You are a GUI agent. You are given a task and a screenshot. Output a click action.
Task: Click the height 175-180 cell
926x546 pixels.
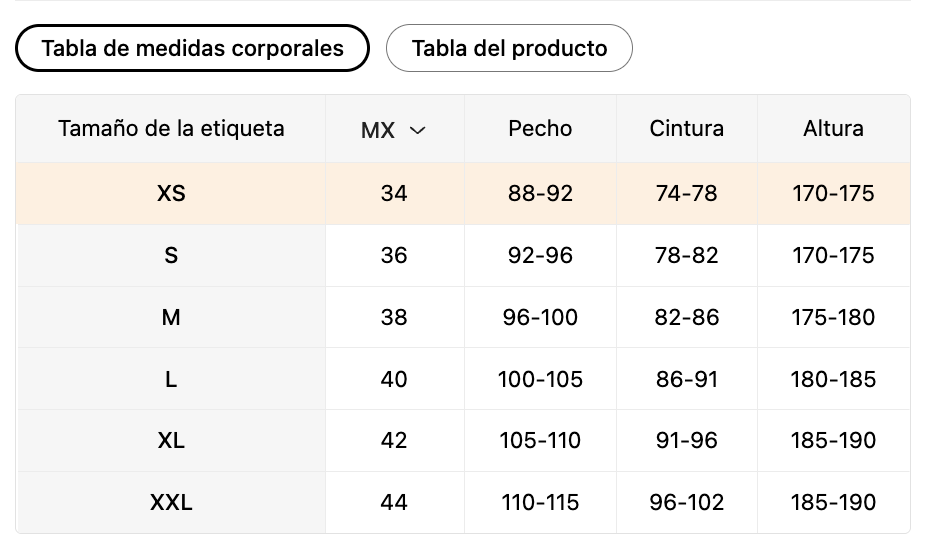point(833,318)
